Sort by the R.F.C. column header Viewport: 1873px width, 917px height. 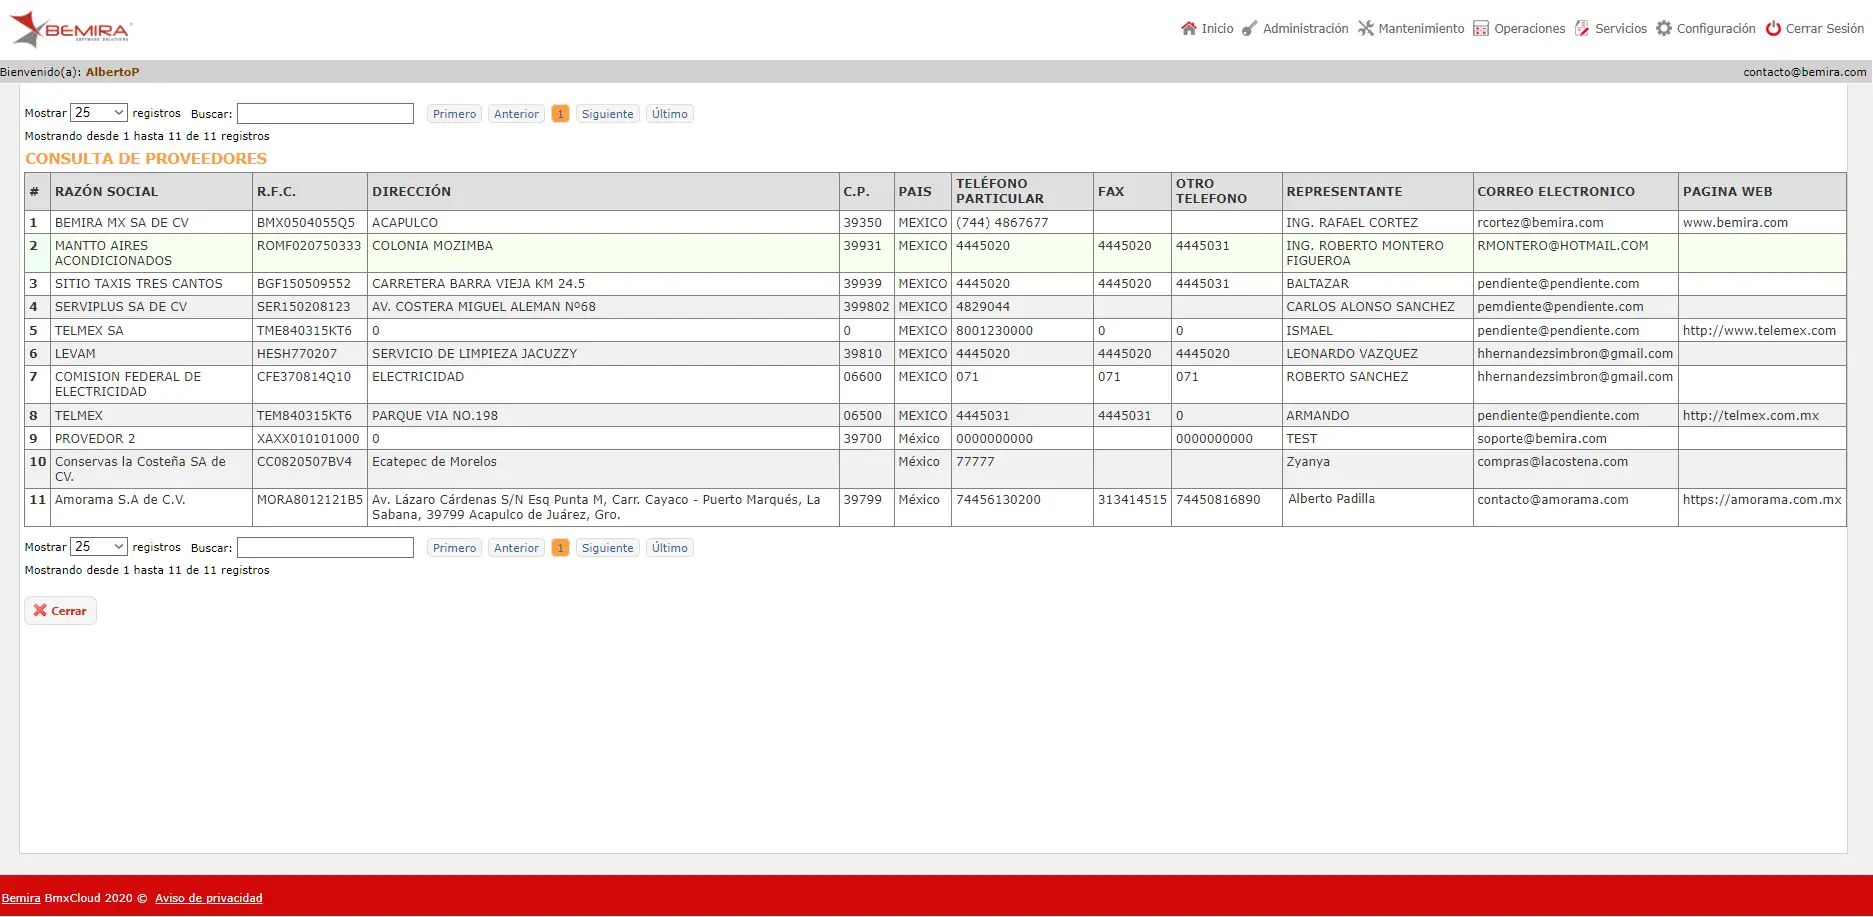310,192
